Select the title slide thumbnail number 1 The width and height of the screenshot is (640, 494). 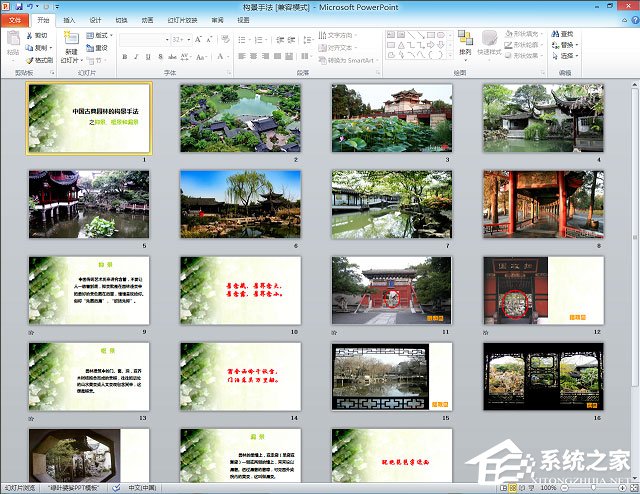click(89, 118)
